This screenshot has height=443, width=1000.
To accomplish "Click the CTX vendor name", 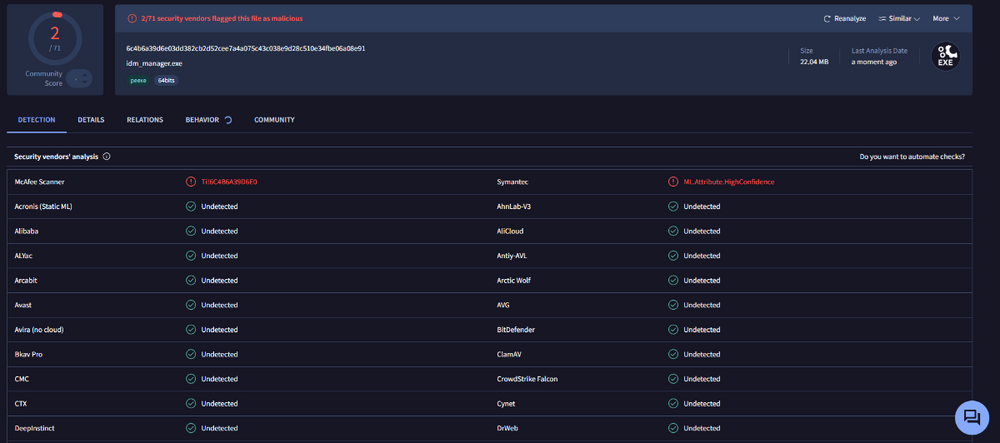I will tap(20, 403).
